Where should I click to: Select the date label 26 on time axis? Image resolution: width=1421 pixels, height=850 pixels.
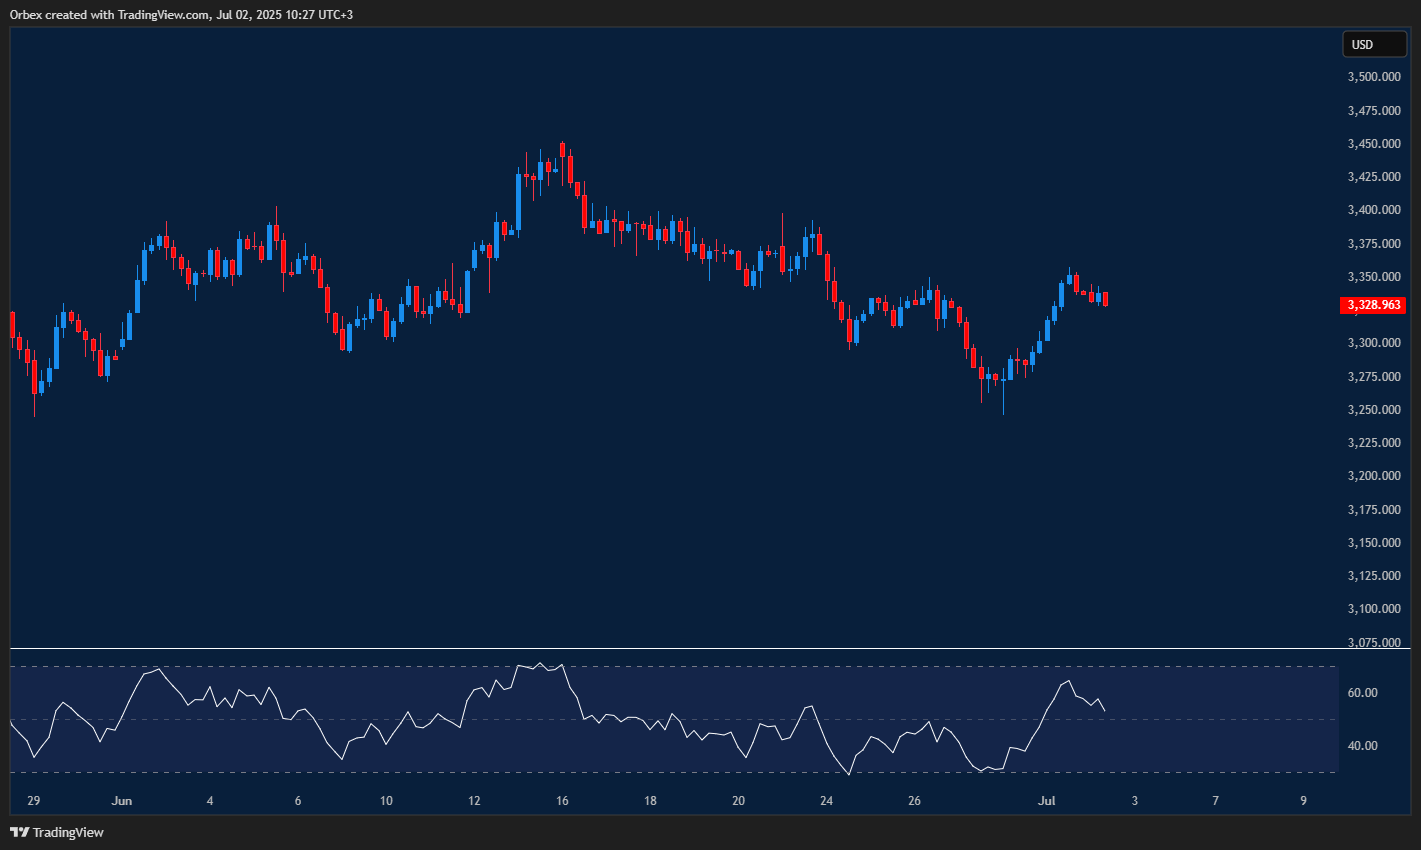pyautogui.click(x=914, y=801)
